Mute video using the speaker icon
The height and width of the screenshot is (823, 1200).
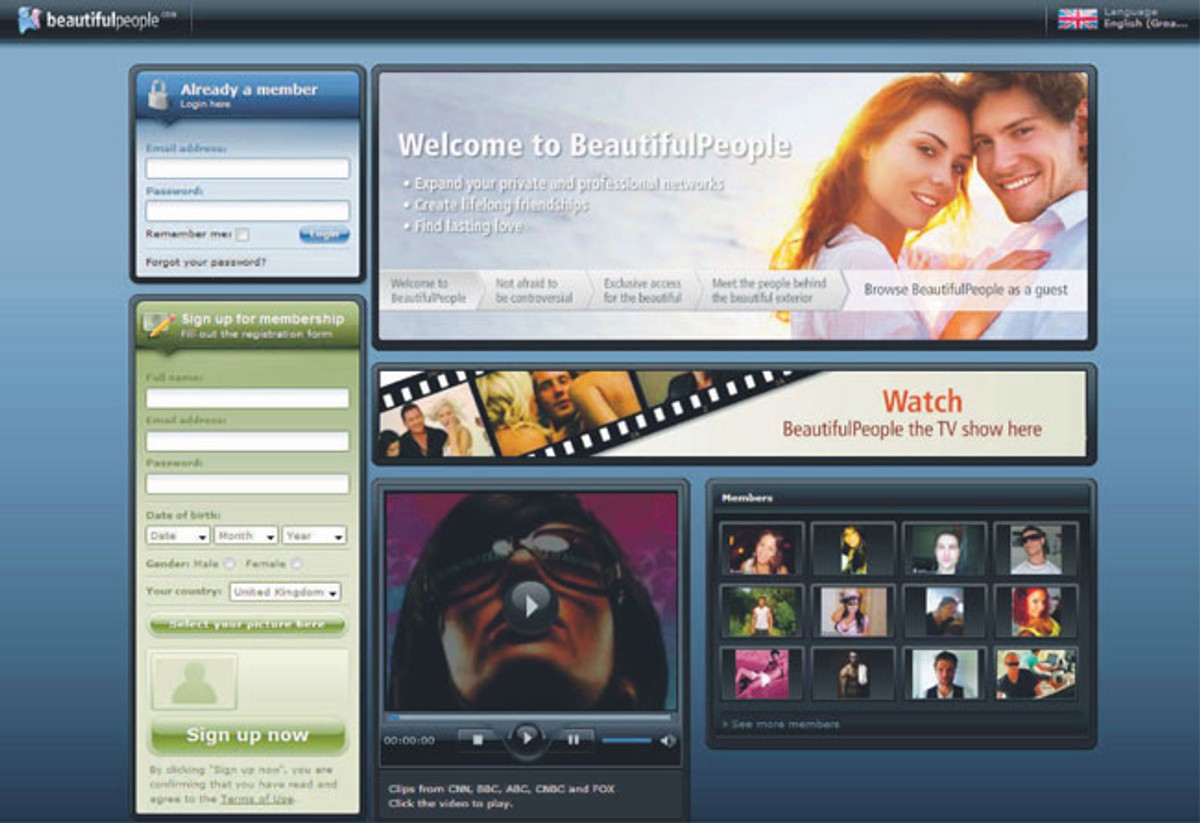pyautogui.click(x=668, y=741)
